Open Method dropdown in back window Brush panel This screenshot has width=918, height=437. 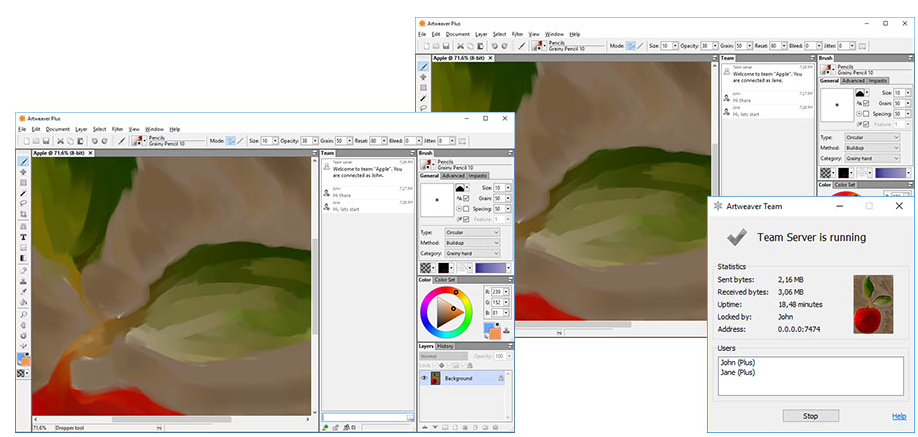click(x=872, y=148)
